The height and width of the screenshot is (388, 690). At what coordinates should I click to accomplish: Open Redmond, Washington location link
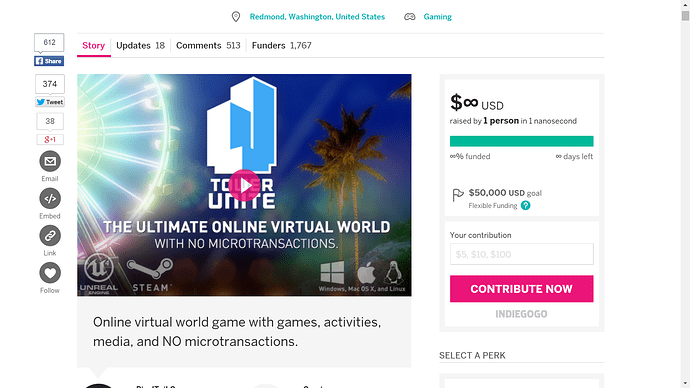[x=317, y=17]
